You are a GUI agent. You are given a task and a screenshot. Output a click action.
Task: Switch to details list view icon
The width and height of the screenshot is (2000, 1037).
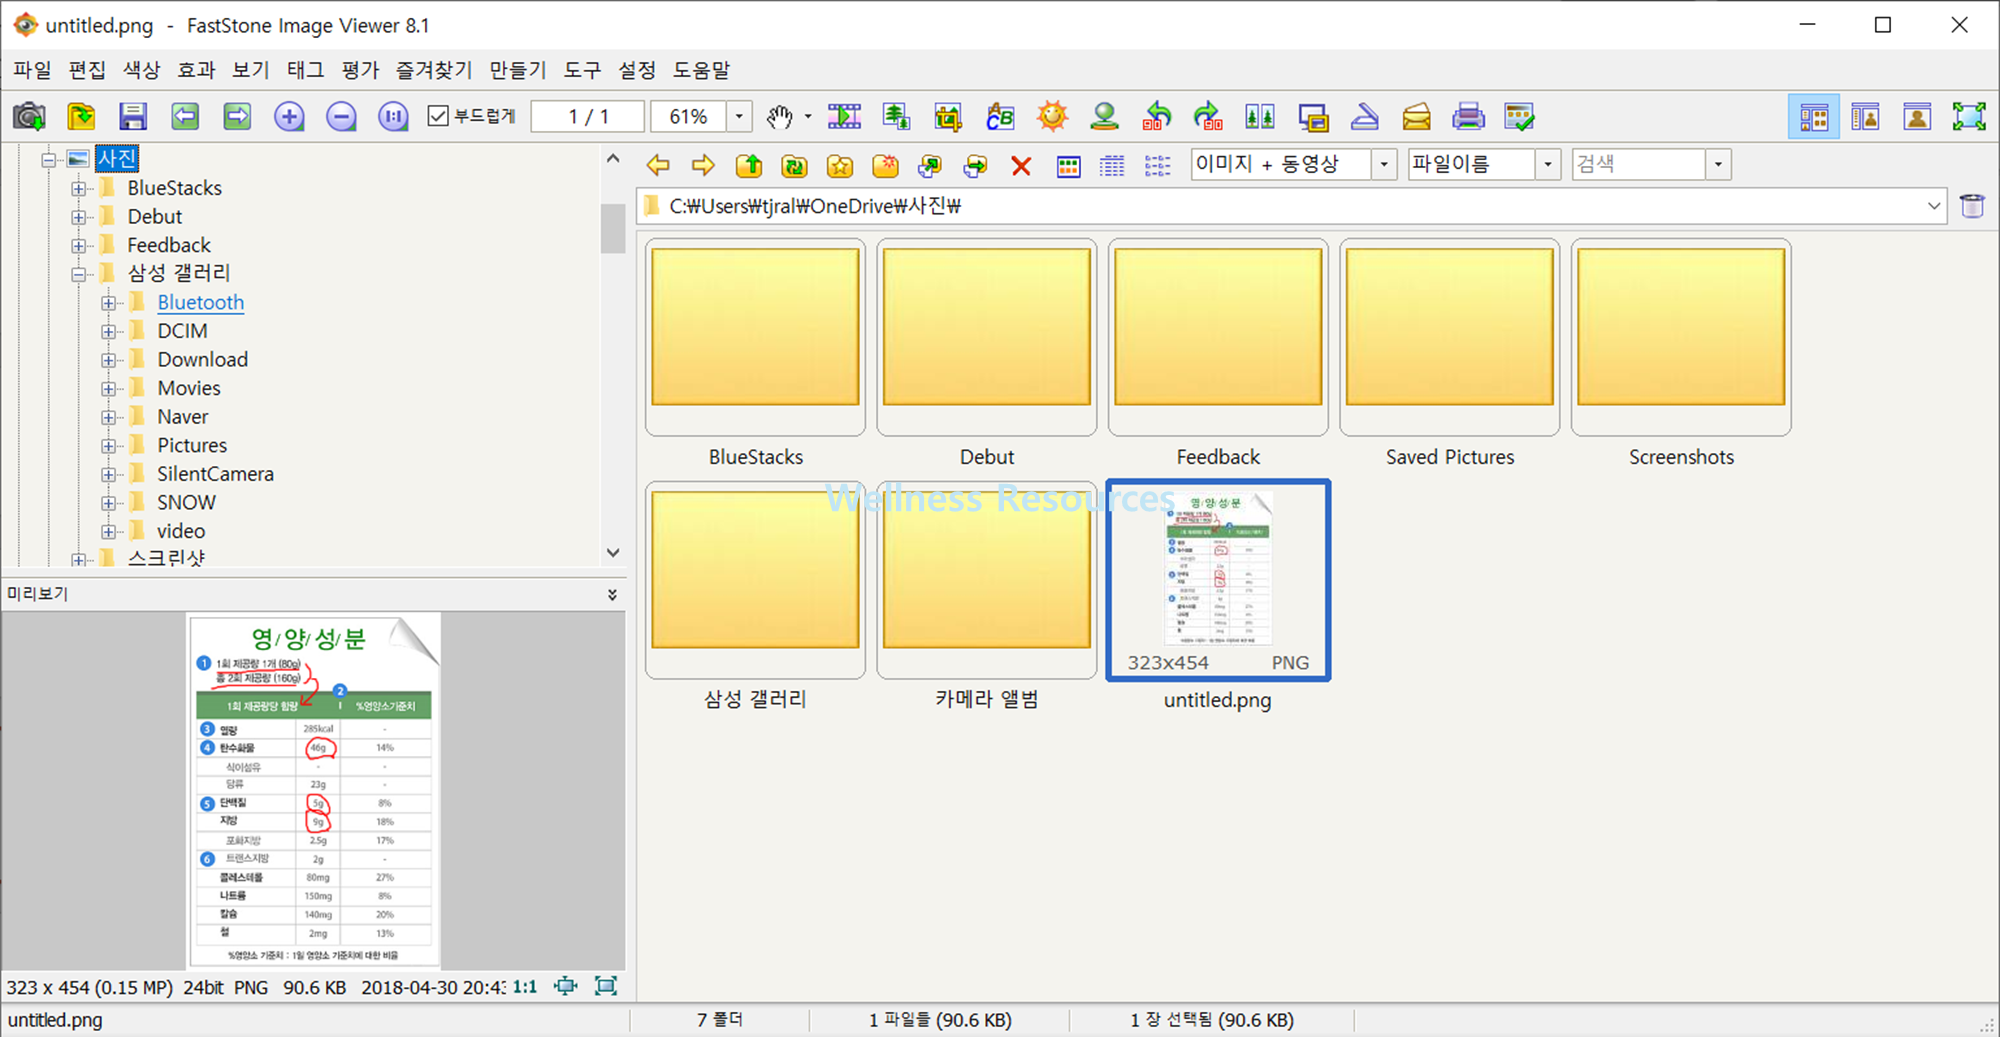1112,165
